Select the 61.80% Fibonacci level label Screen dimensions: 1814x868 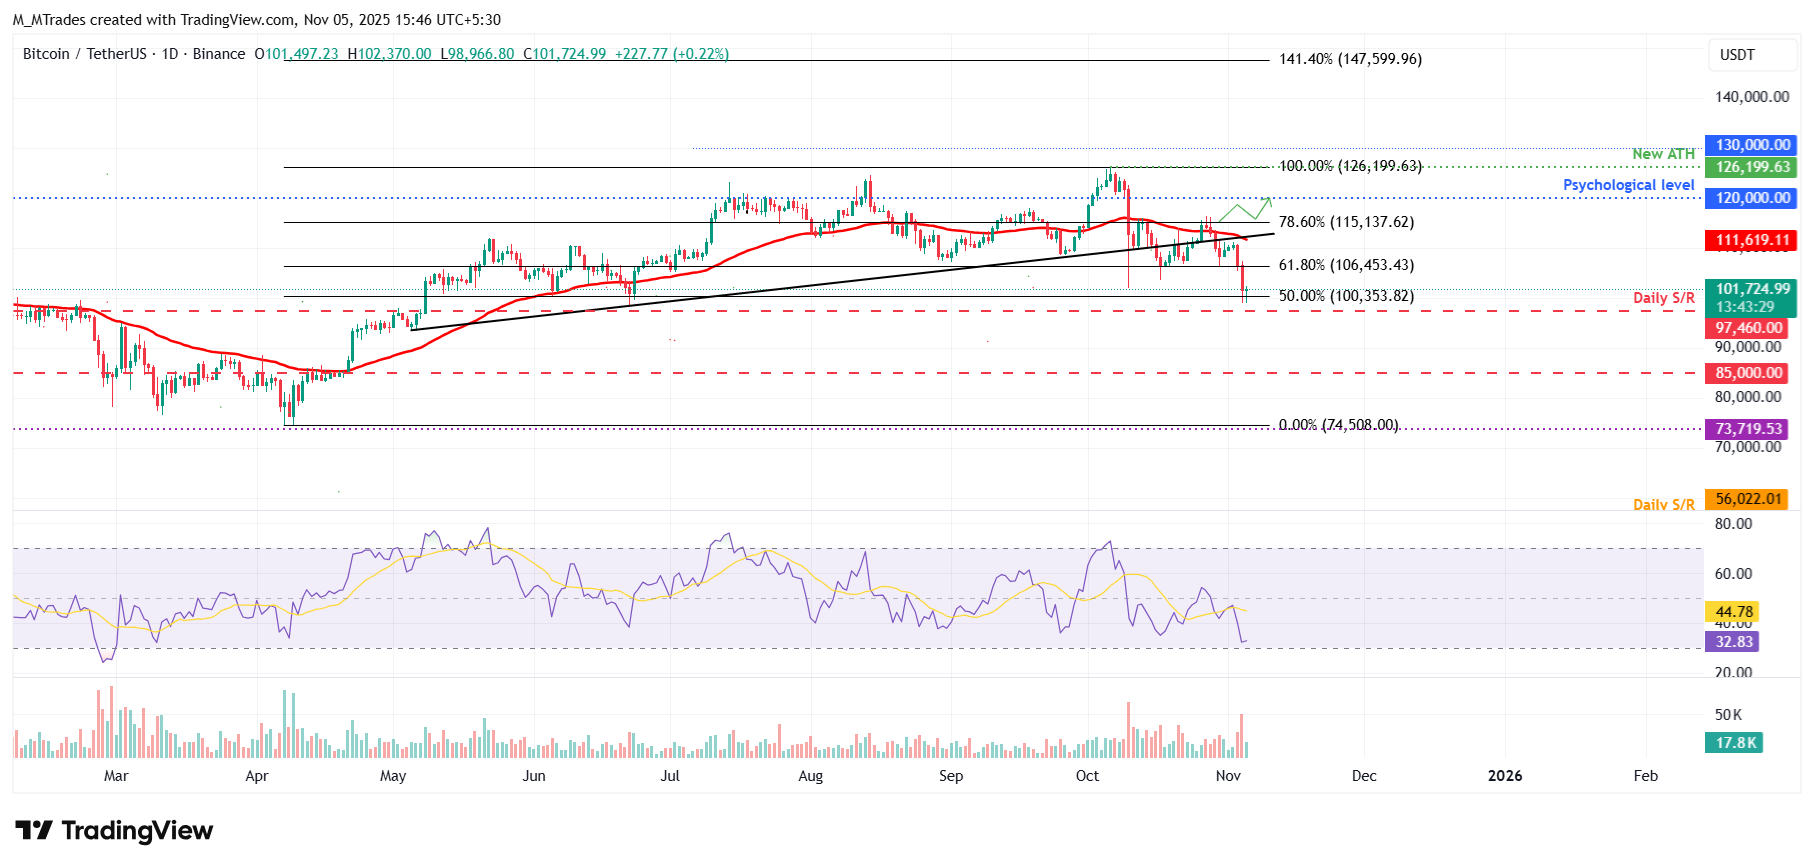click(1345, 266)
